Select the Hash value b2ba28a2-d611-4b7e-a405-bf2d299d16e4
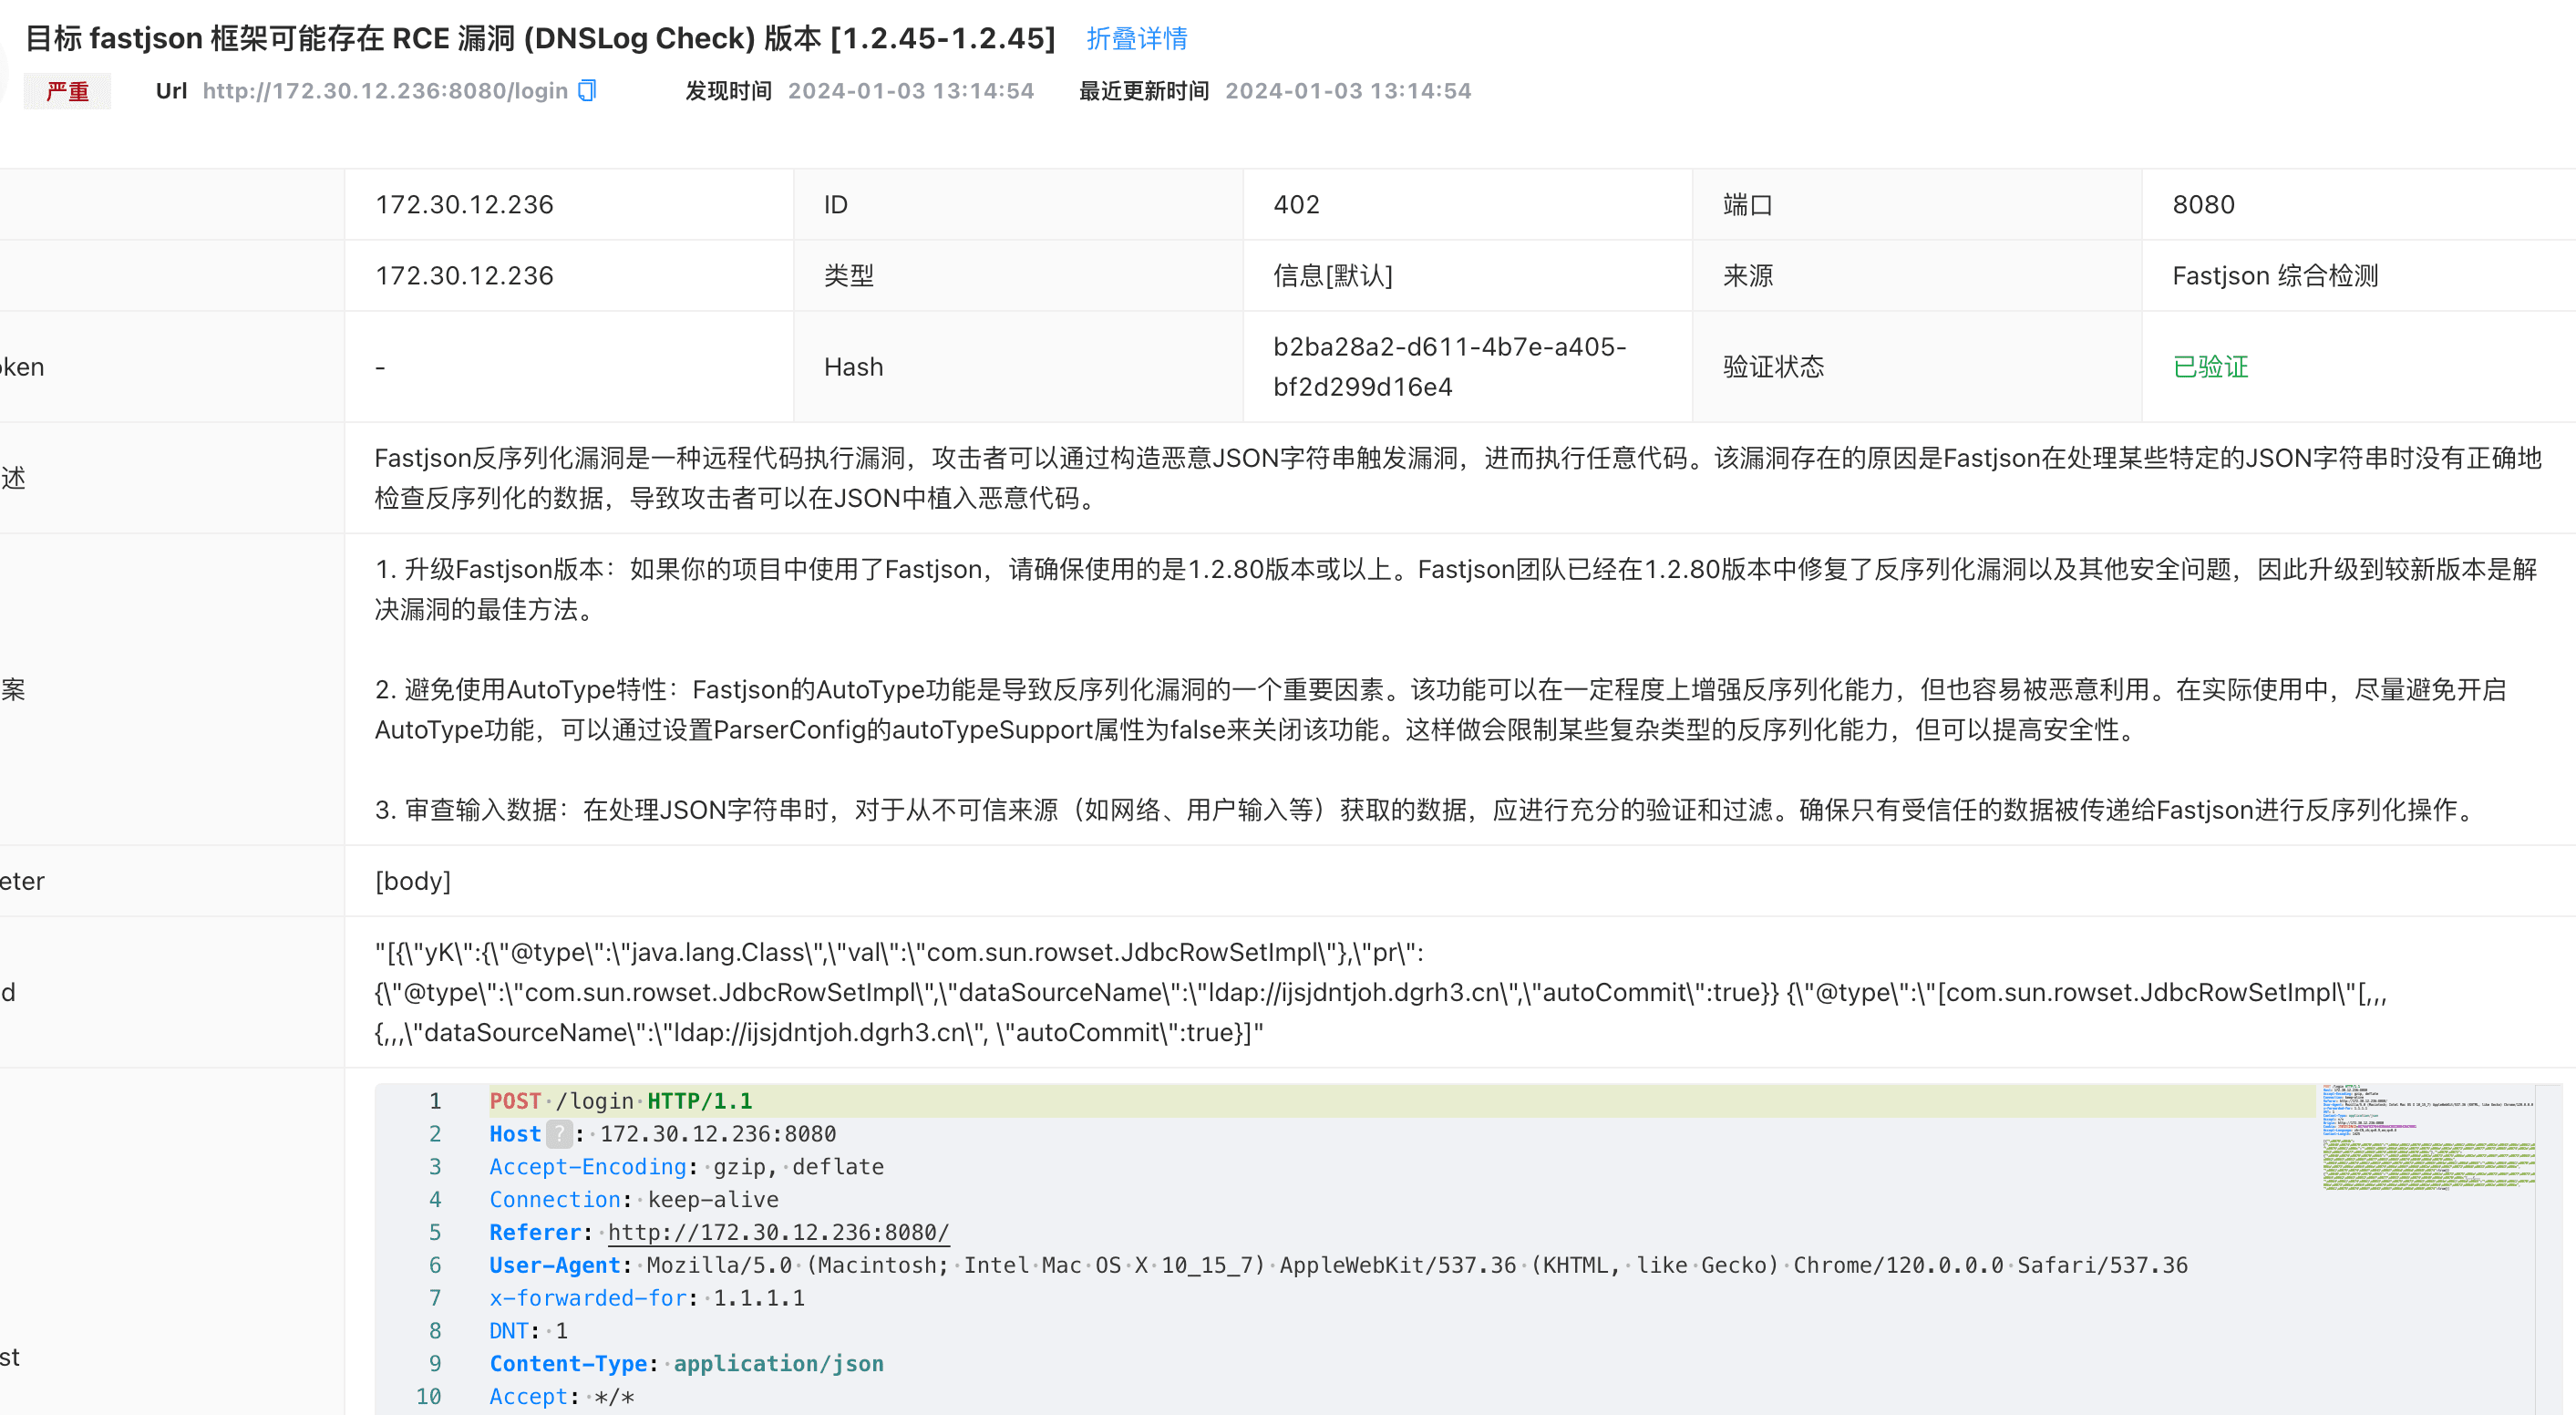This screenshot has height=1415, width=2576. [1449, 367]
